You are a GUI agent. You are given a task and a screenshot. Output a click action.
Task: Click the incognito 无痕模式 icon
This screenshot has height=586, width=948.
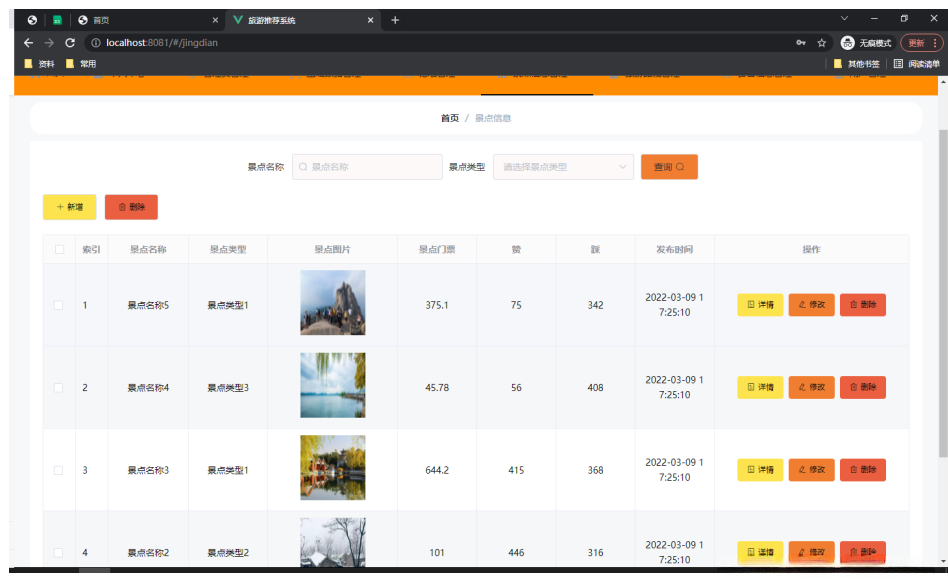tap(848, 43)
